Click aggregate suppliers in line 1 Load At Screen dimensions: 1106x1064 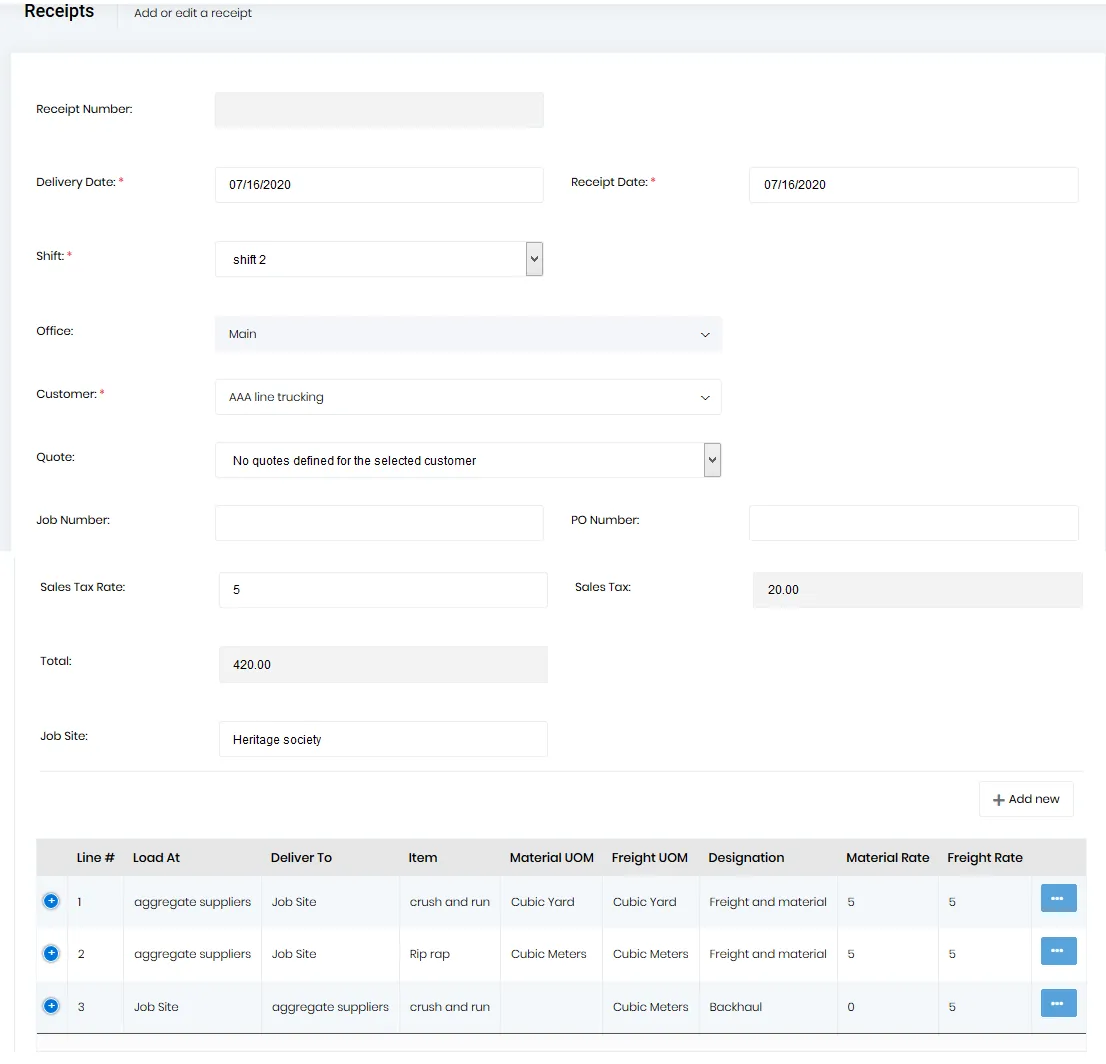tap(193, 902)
